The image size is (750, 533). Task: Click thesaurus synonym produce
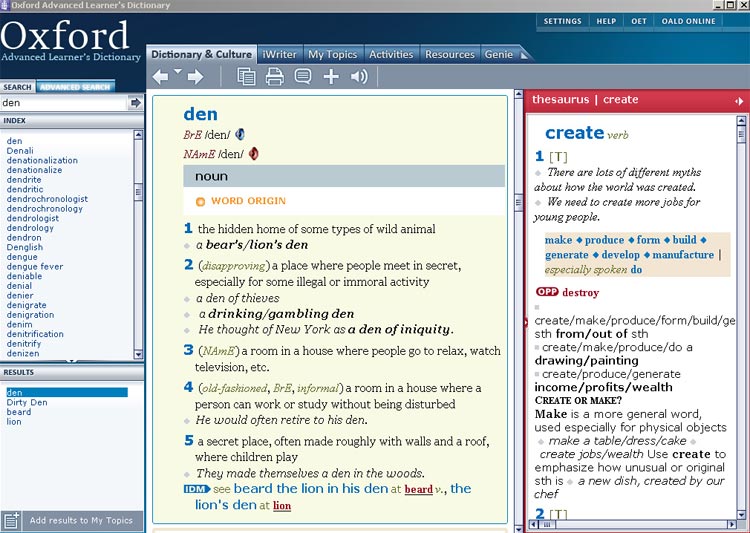(605, 240)
